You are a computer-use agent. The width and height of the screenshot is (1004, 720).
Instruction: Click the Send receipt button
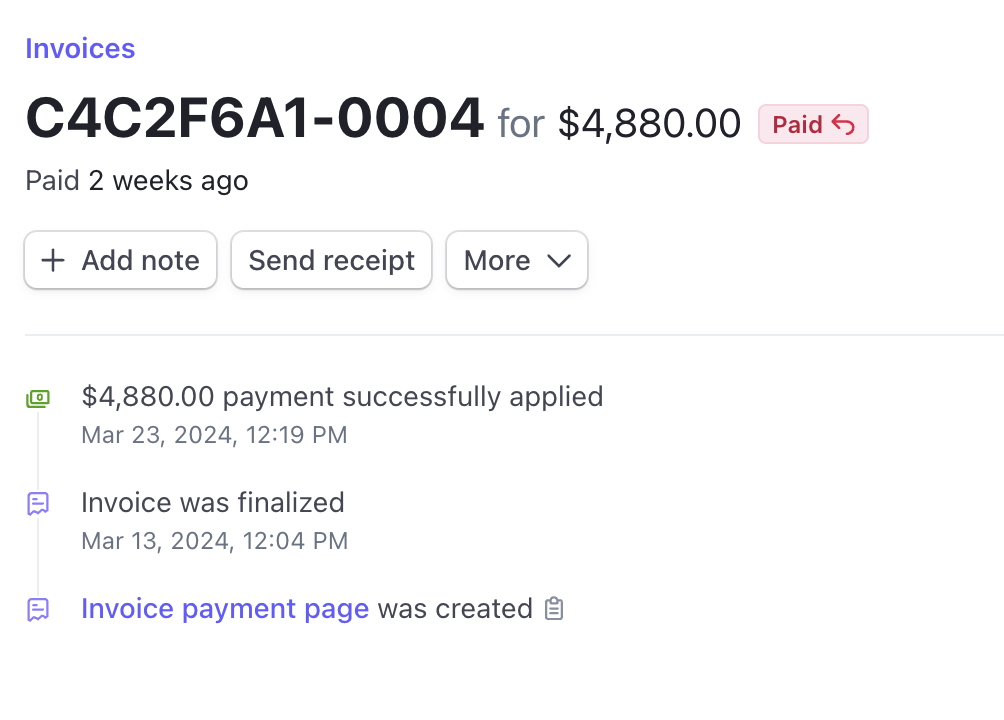click(331, 260)
